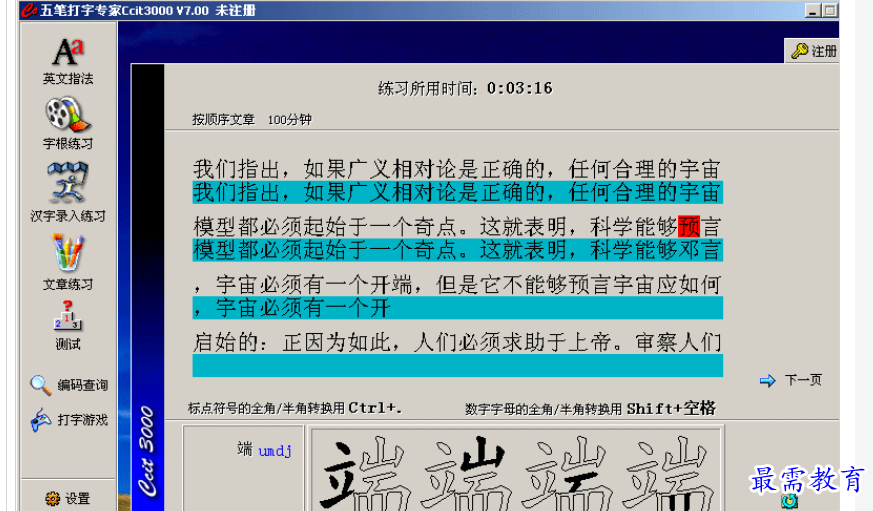This screenshot has width=873, height=511.
Task: Click the blue code umdj
Action: click(275, 450)
